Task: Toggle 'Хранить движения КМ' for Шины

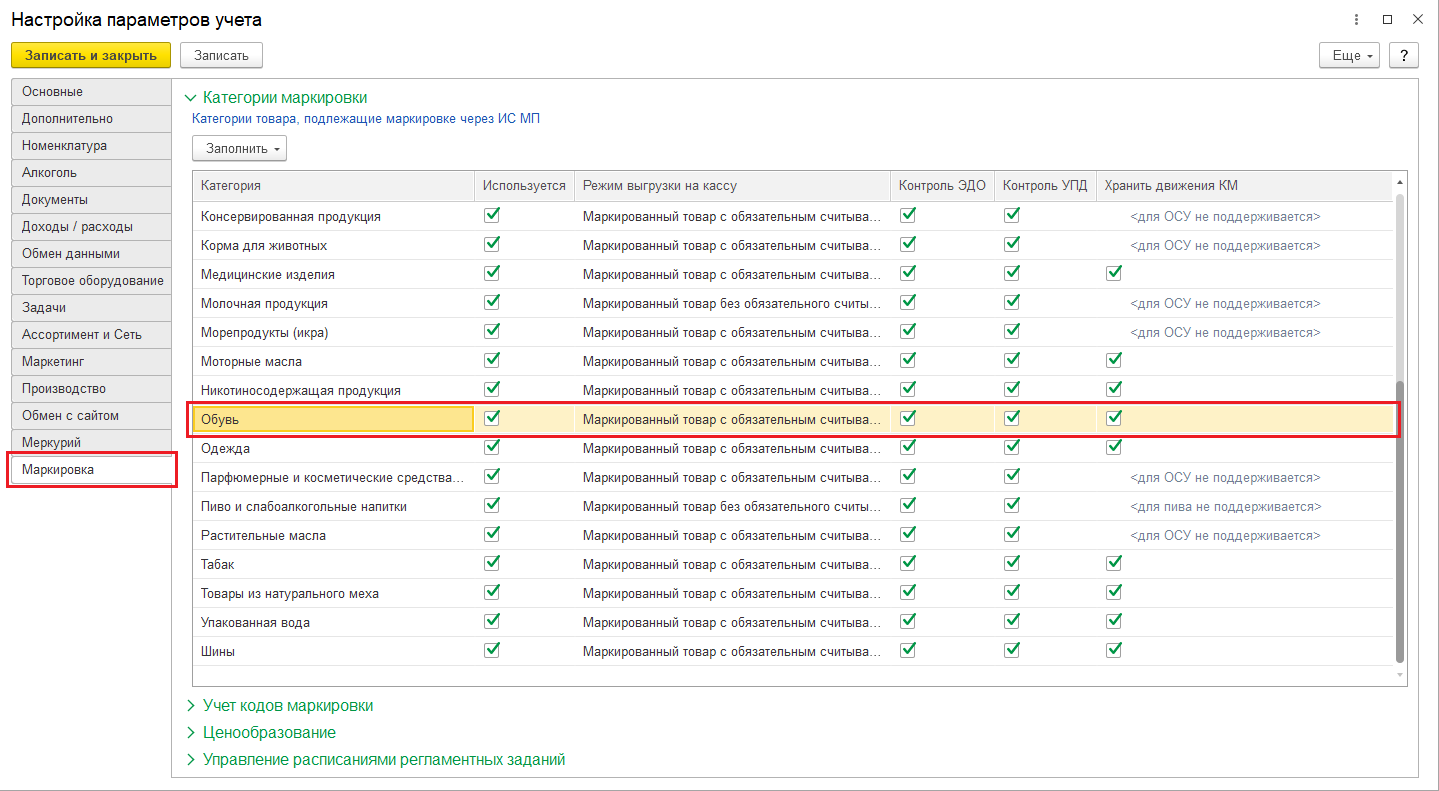Action: coord(1114,650)
